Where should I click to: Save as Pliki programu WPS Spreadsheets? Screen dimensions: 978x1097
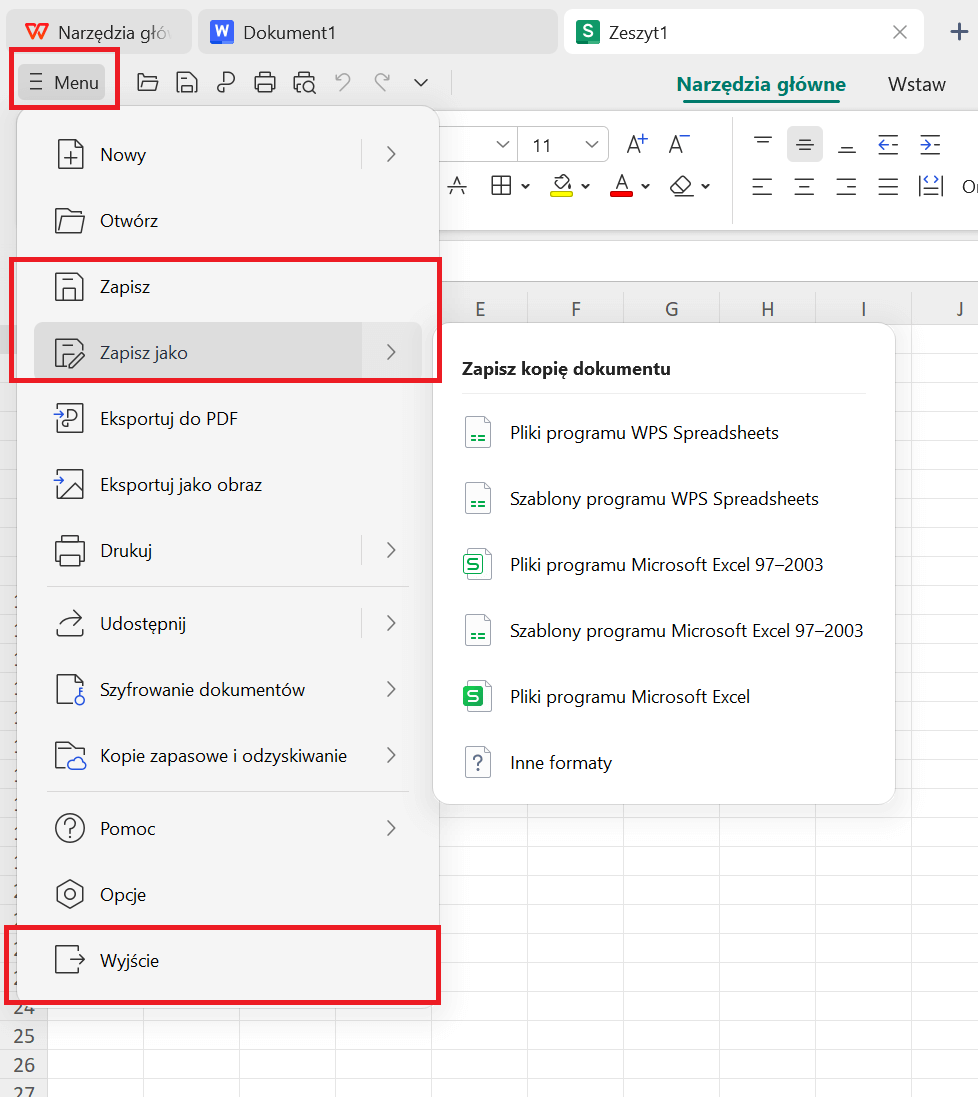[664, 432]
